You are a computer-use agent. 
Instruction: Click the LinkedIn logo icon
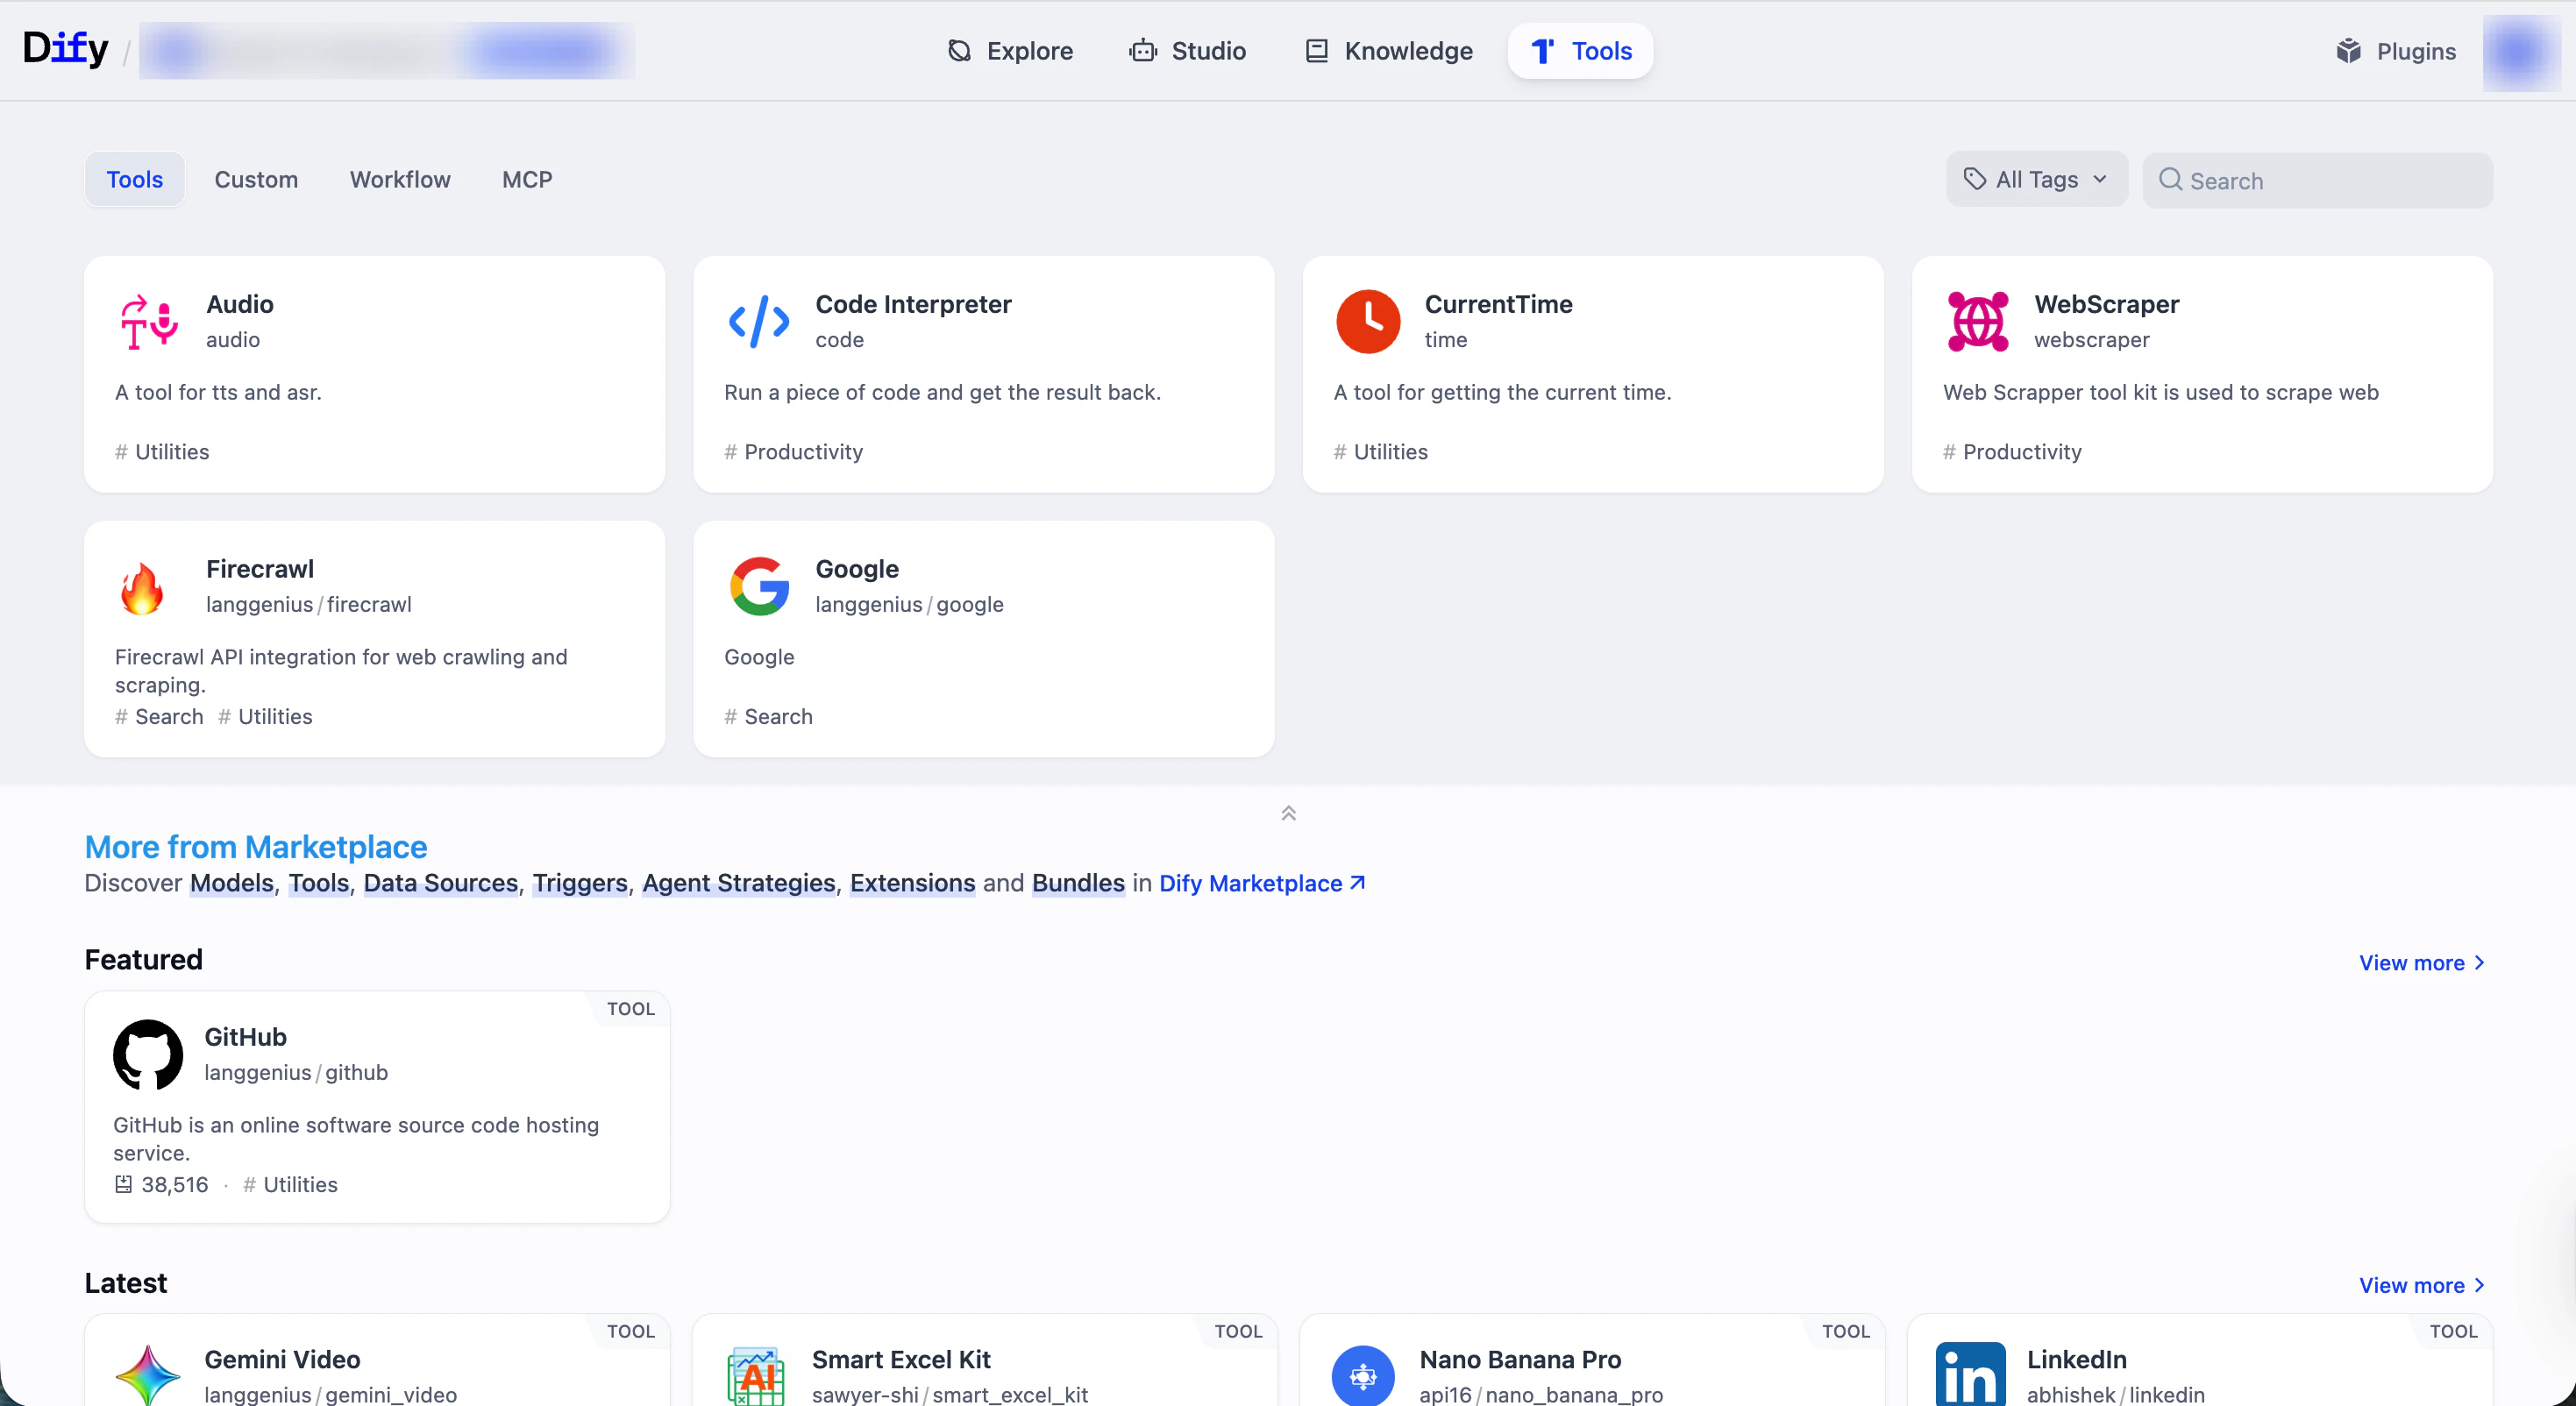click(1969, 1375)
